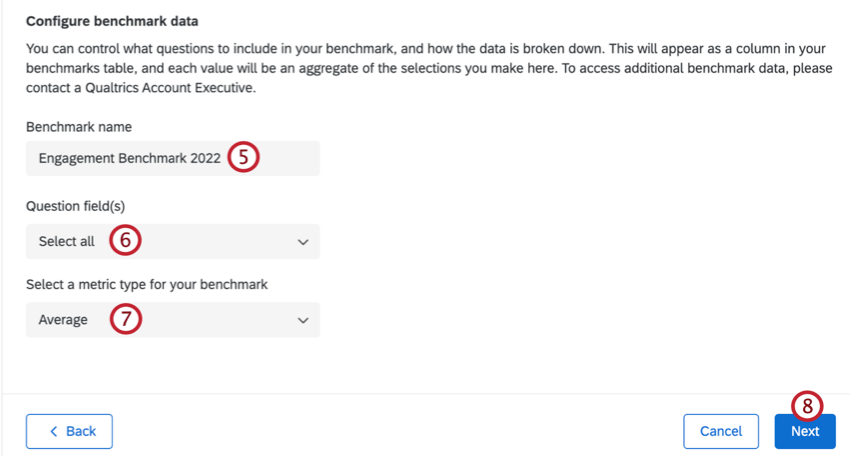Click the red step 8 marker

(807, 405)
